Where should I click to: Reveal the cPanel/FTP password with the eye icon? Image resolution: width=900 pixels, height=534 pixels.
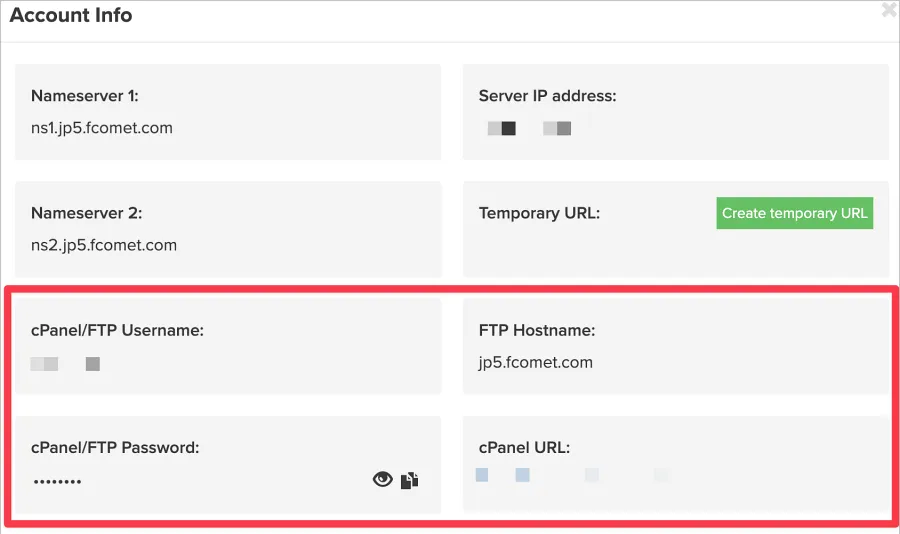tap(382, 480)
